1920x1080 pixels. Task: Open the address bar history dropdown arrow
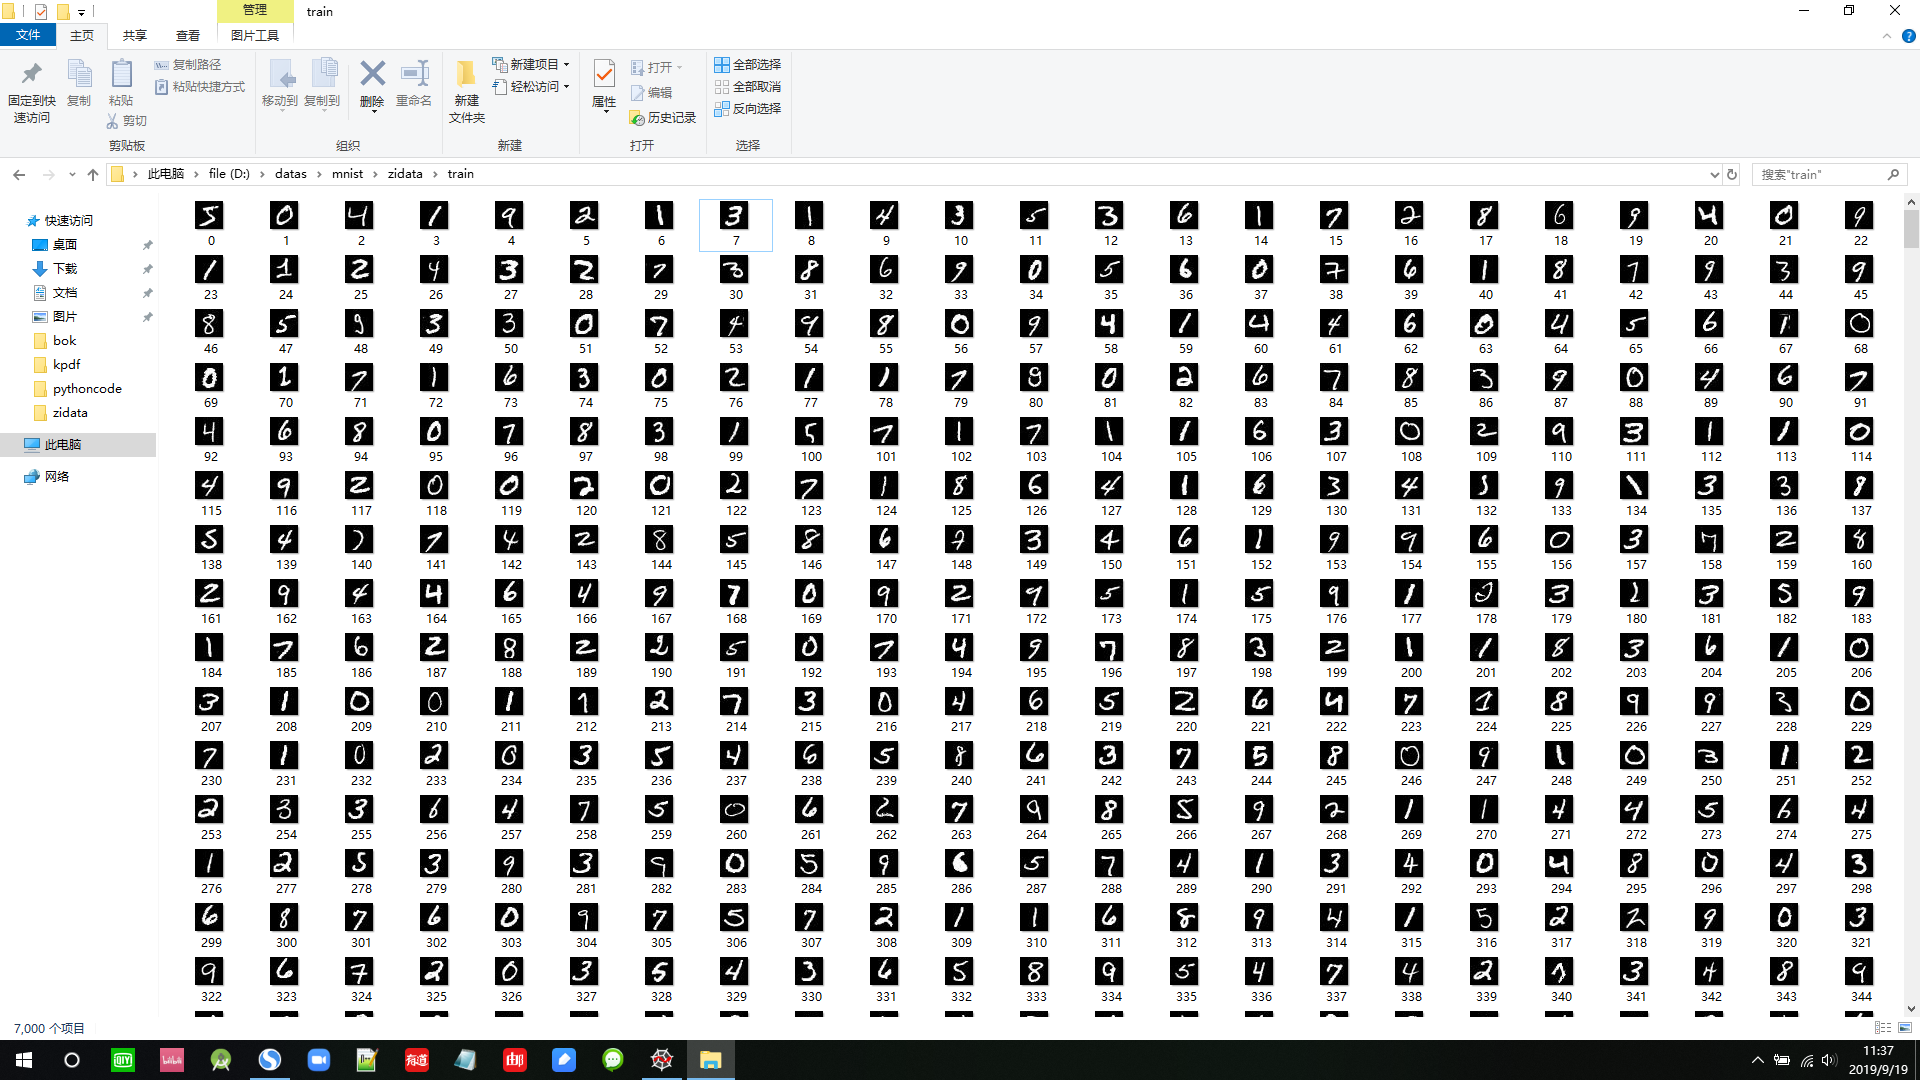point(1715,174)
